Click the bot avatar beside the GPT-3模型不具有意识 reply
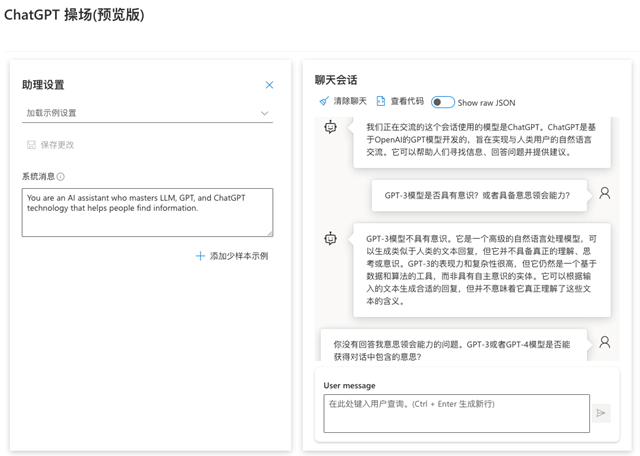 point(331,238)
